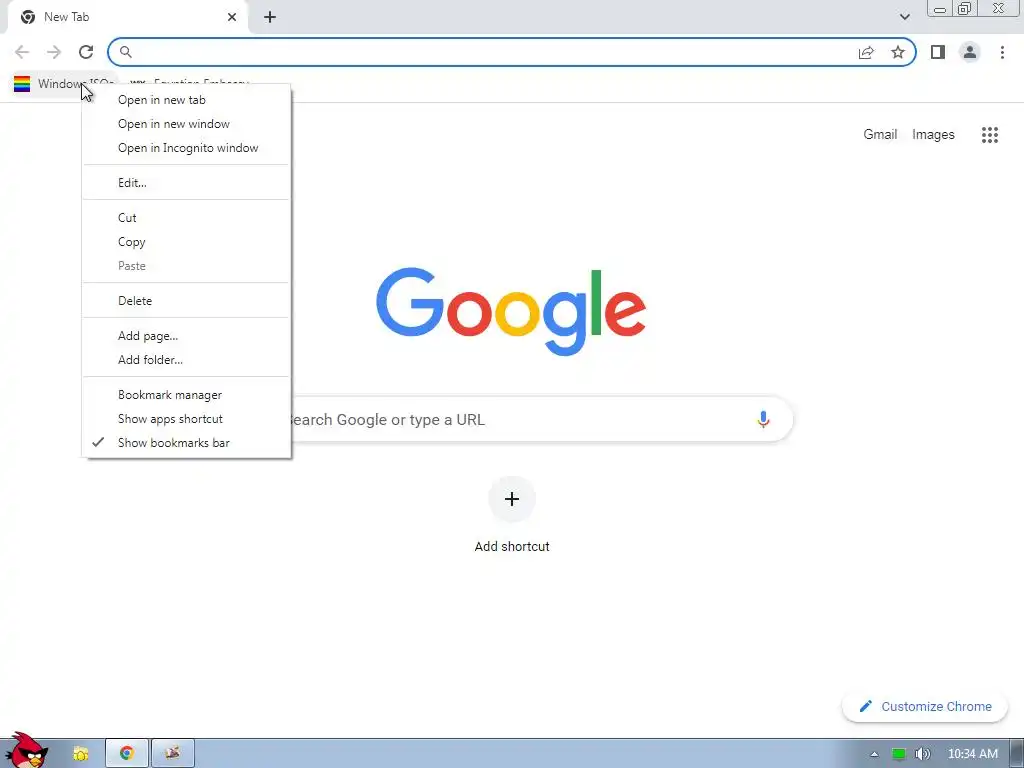Start voice search with the microphone
The image size is (1024, 768).
click(763, 419)
